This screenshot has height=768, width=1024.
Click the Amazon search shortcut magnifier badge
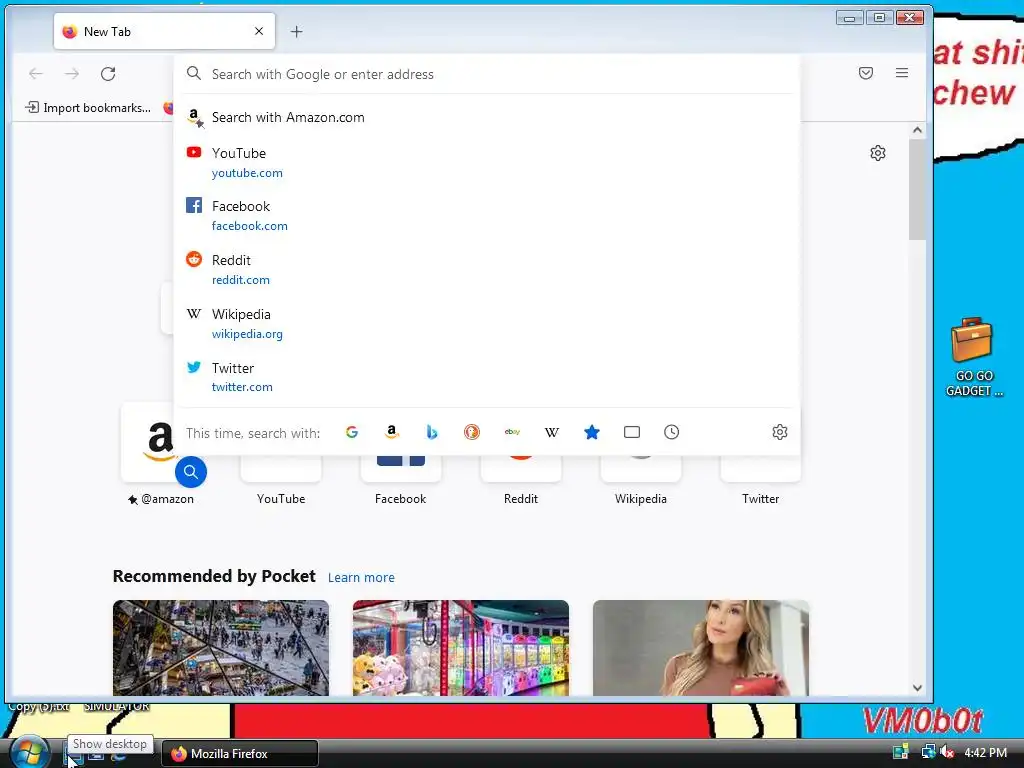(191, 472)
